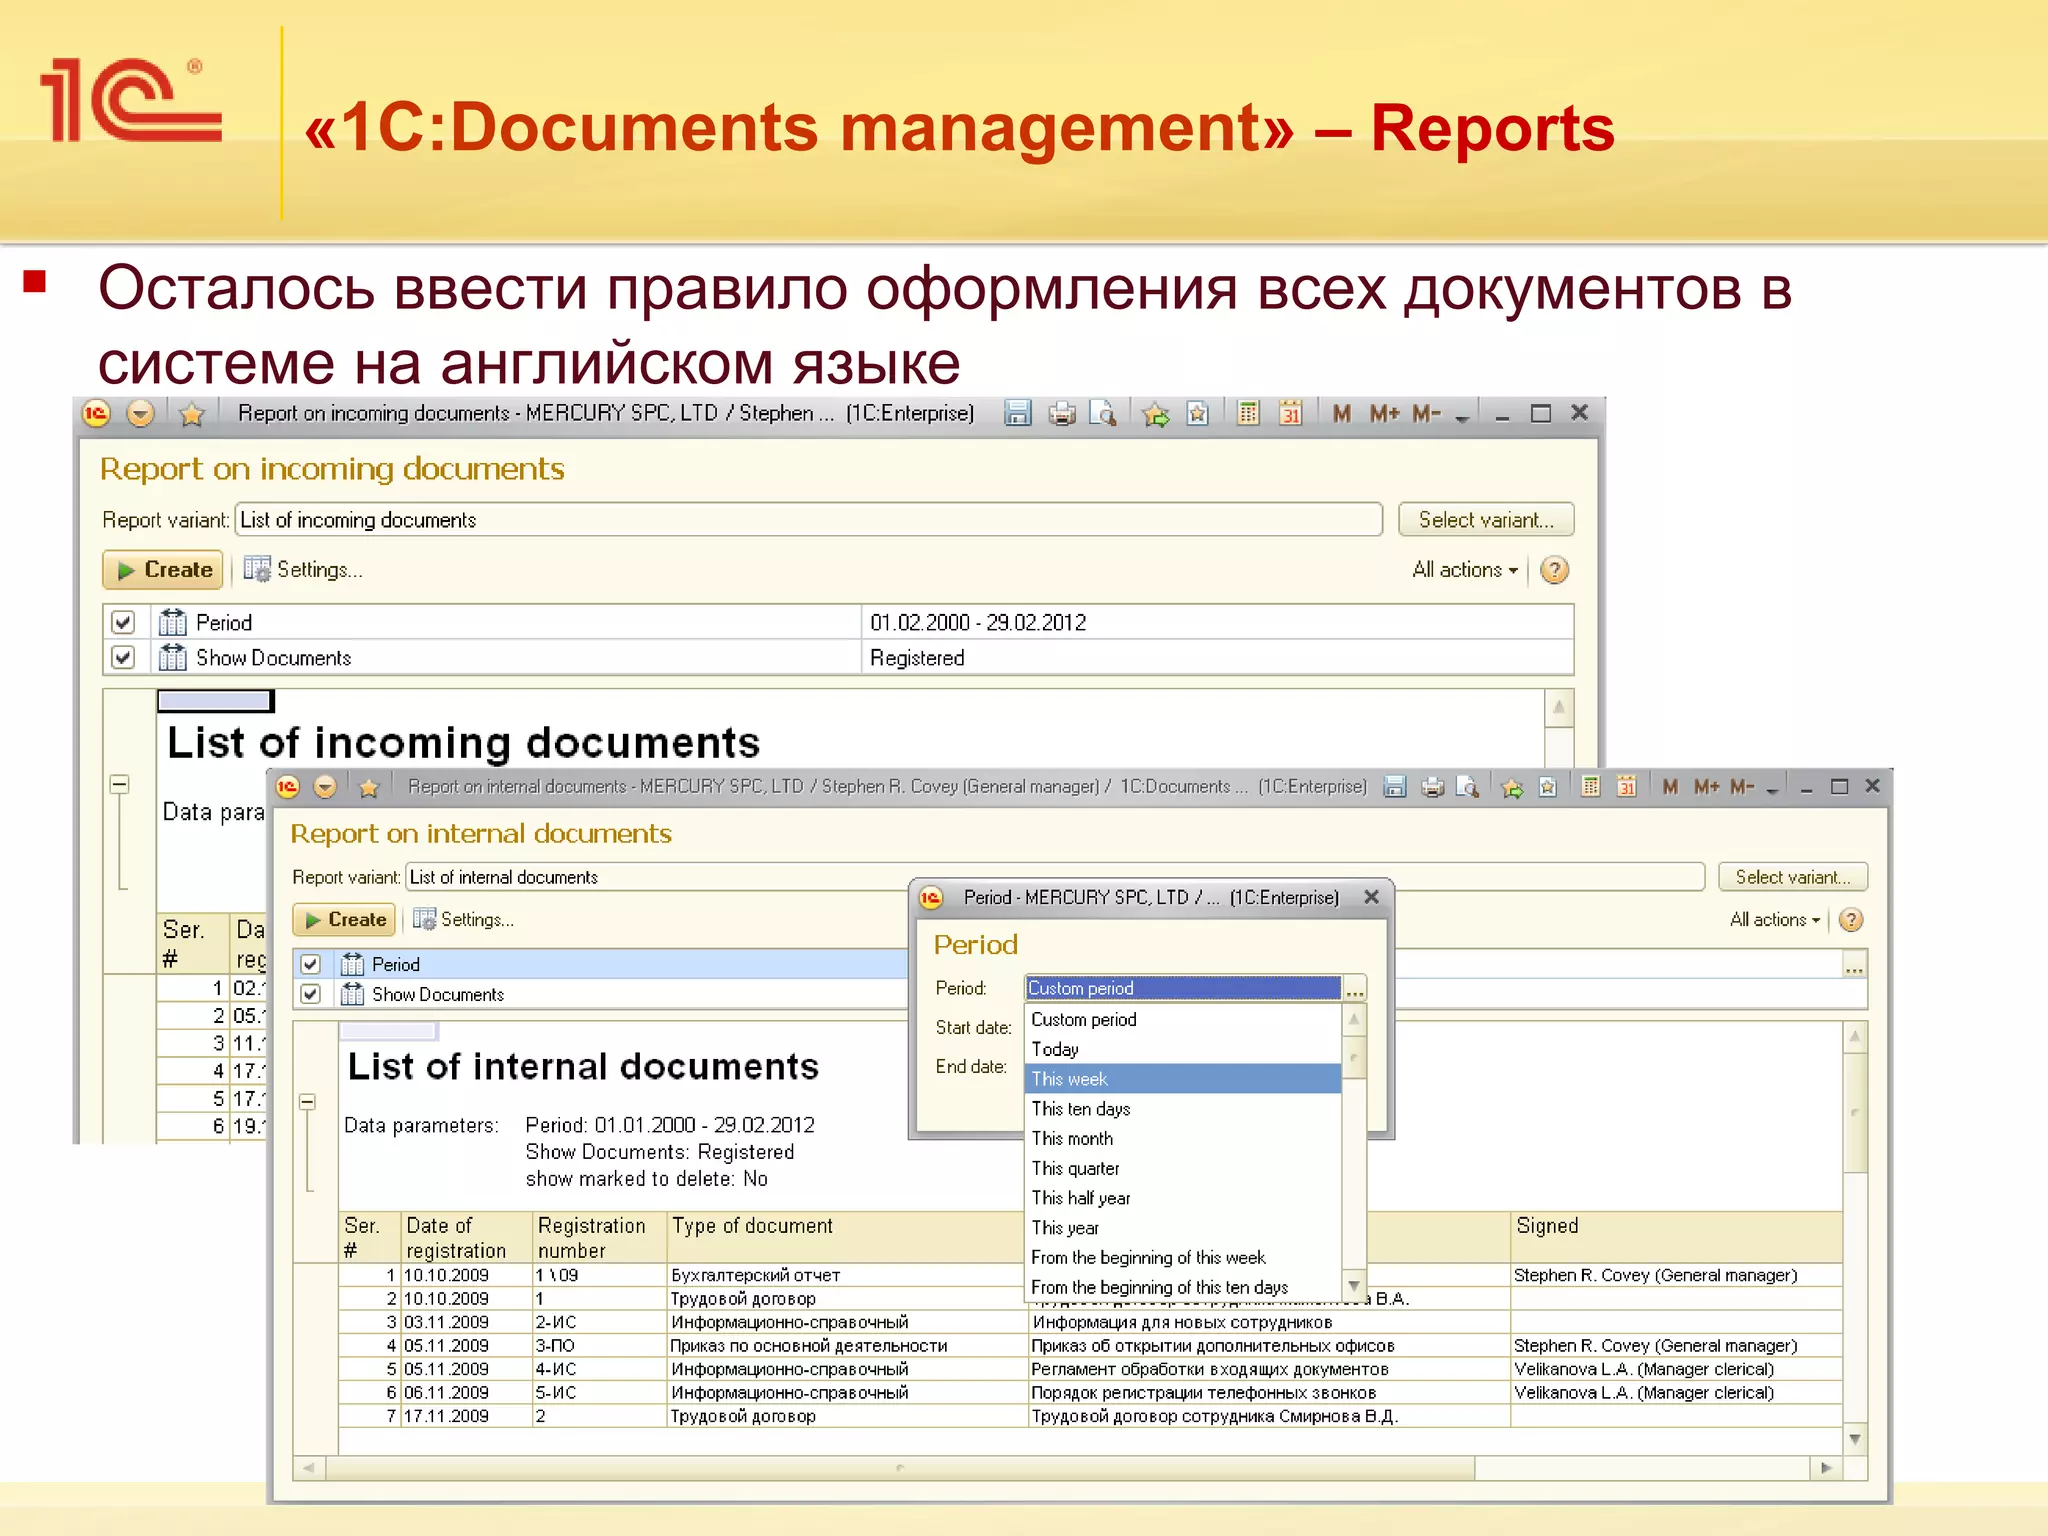Screen dimensions: 2048x1536
Task: Click M+ button in internal documents window
Action: [1707, 787]
